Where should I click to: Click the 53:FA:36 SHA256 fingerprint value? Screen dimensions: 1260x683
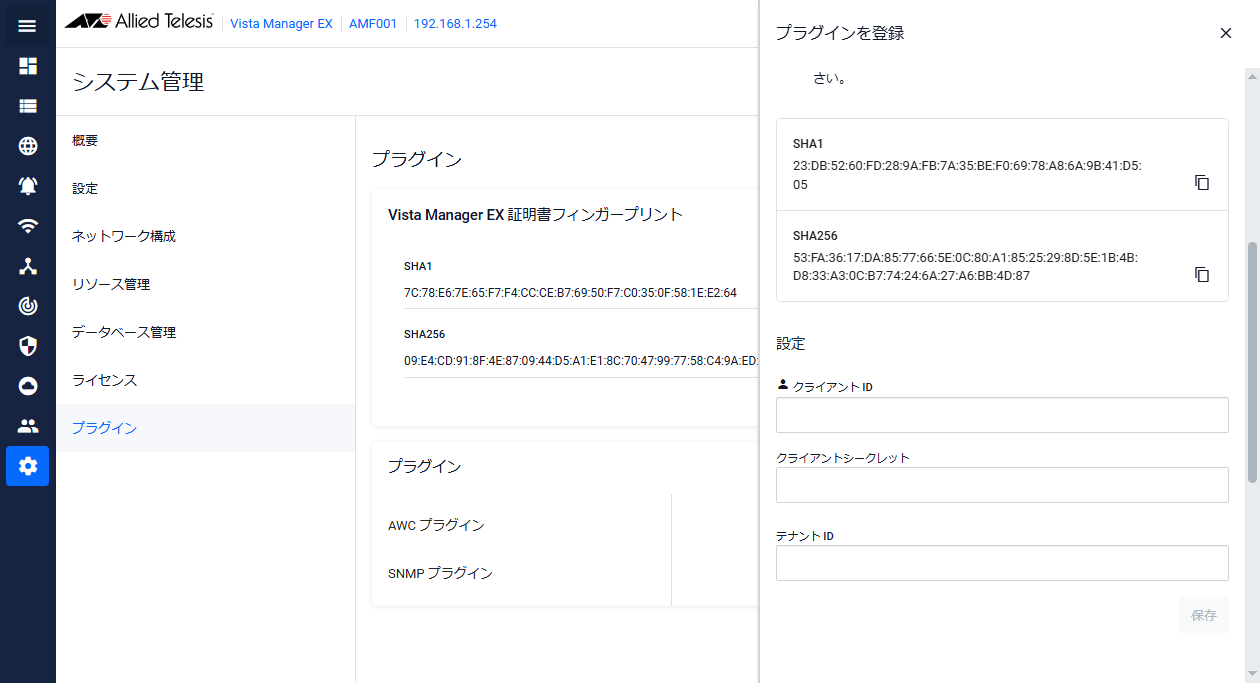point(965,266)
